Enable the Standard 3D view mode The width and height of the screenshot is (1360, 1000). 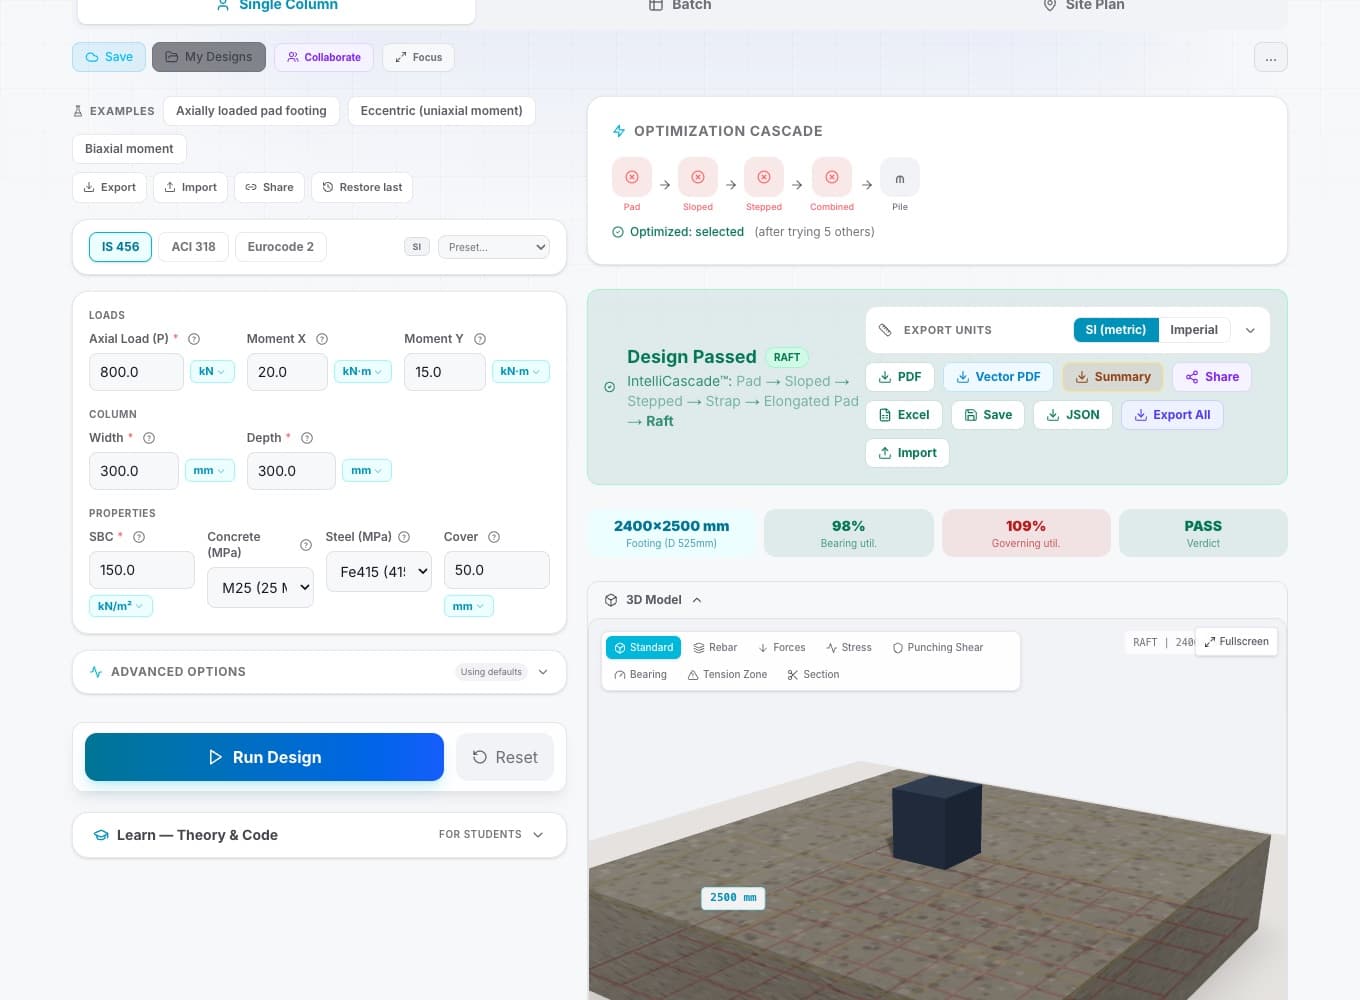pos(643,648)
